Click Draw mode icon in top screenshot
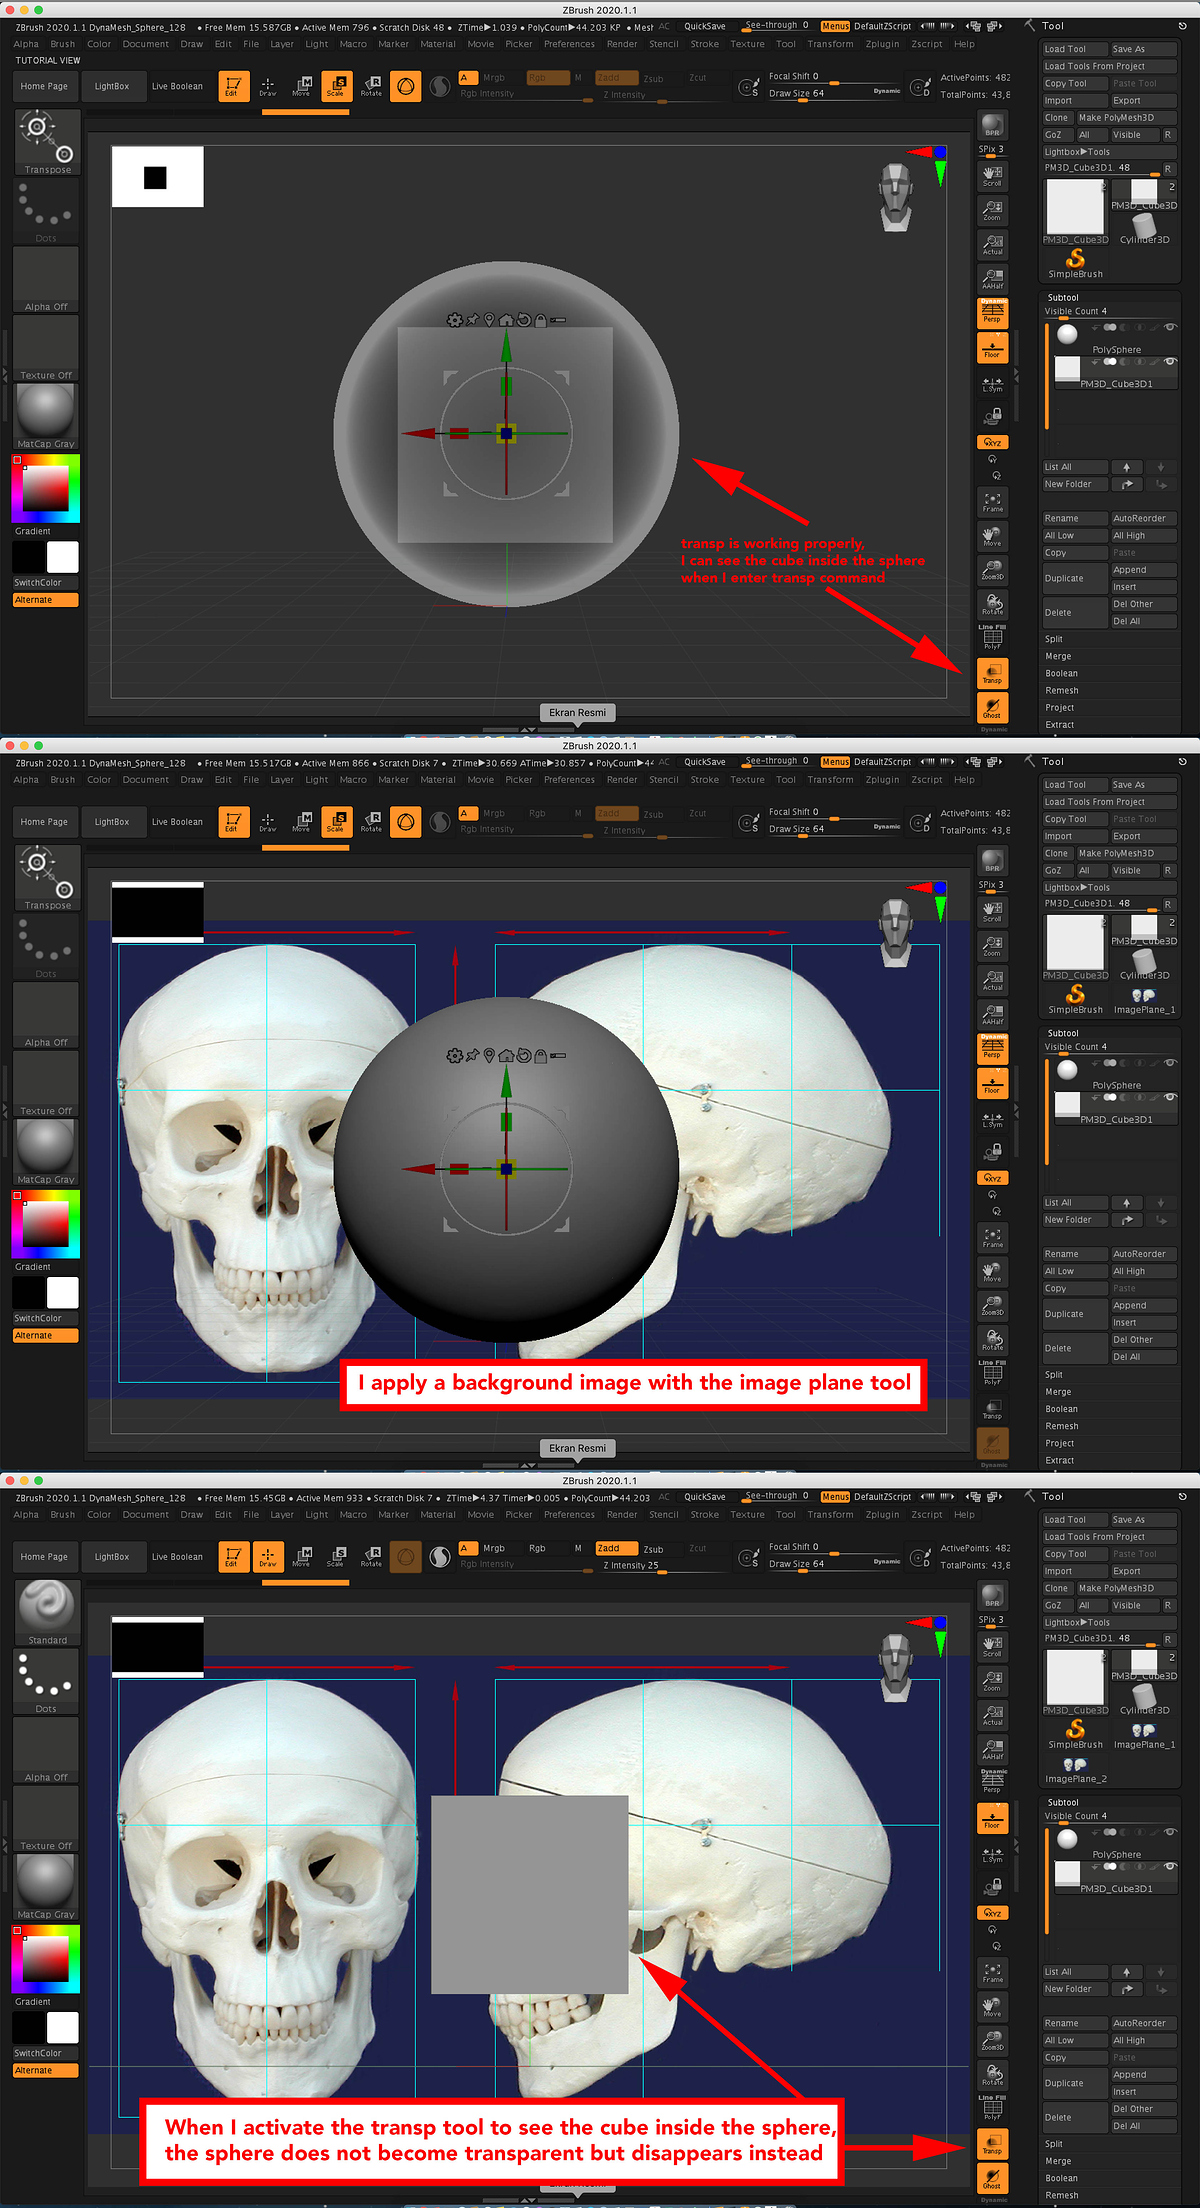Image resolution: width=1200 pixels, height=2208 pixels. click(268, 86)
